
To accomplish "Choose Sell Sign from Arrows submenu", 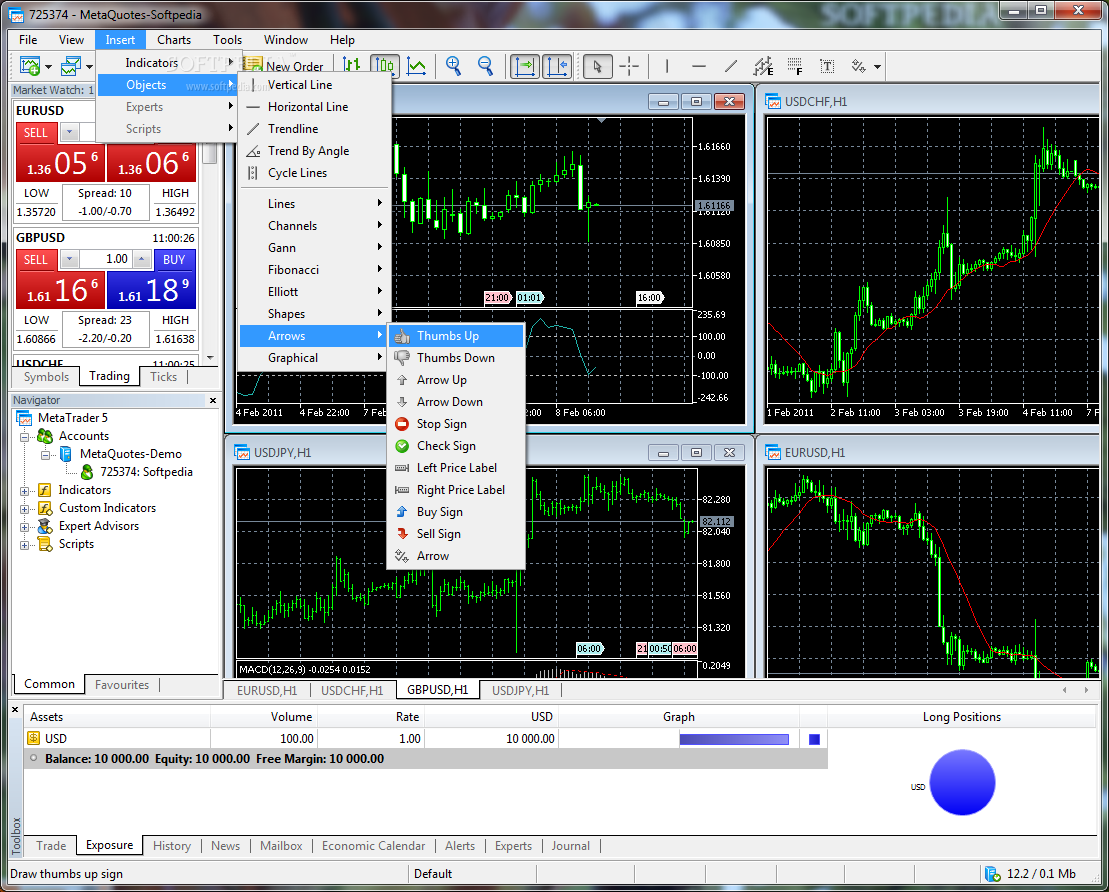I will 456,533.
